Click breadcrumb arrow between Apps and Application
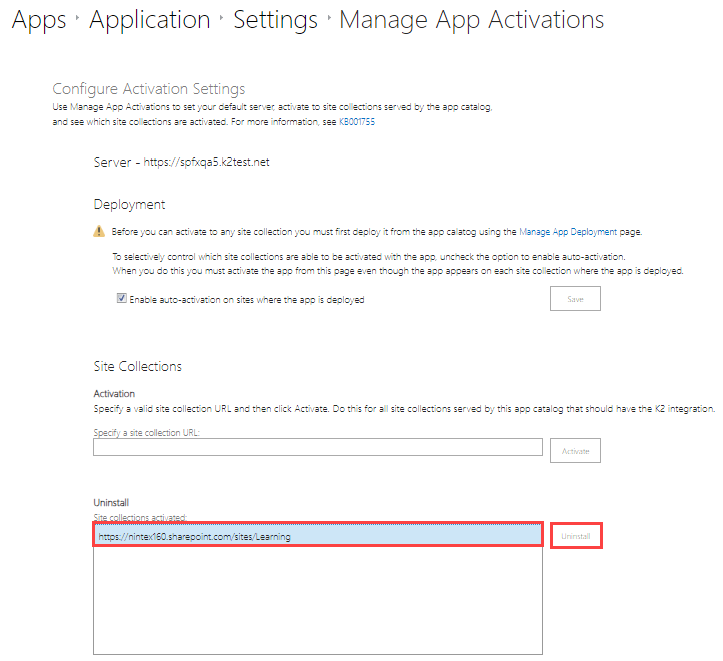The width and height of the screenshot is (723, 661). point(78,20)
